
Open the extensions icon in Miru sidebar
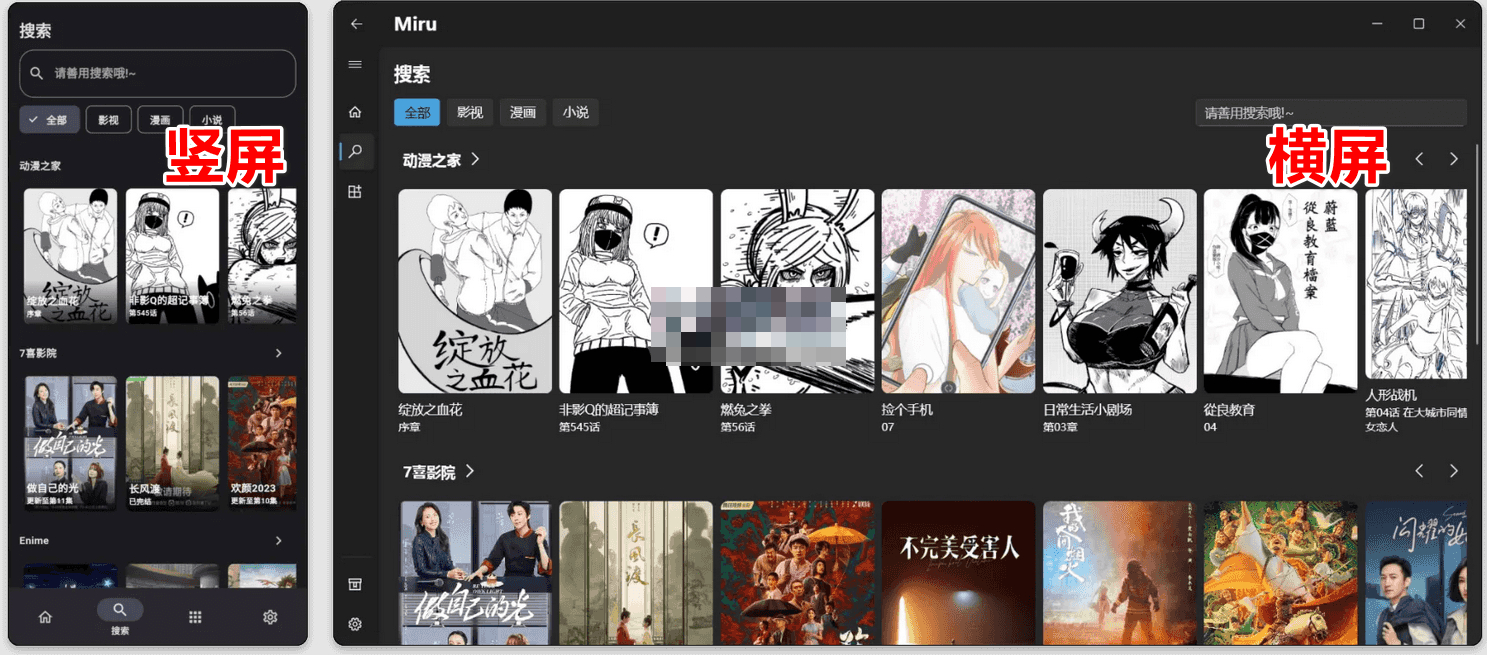tap(355, 191)
